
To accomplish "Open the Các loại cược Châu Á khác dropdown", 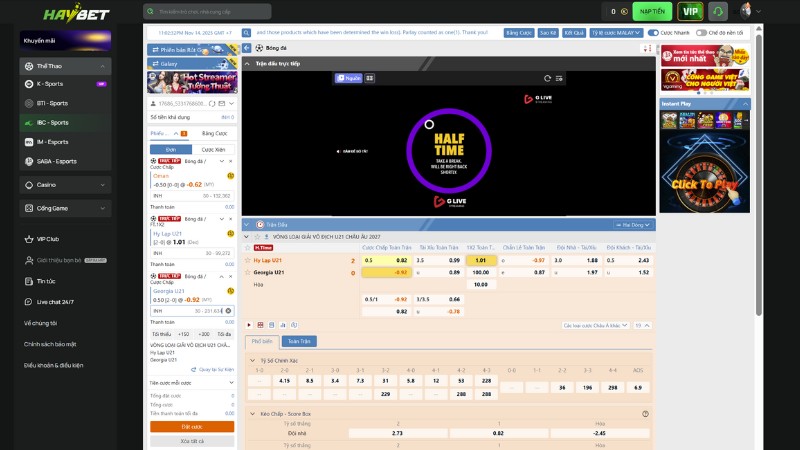I will pos(595,326).
